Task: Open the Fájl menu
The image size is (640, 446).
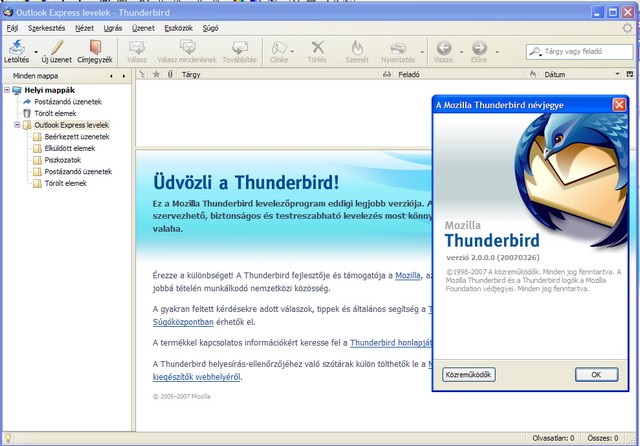Action: point(12,28)
